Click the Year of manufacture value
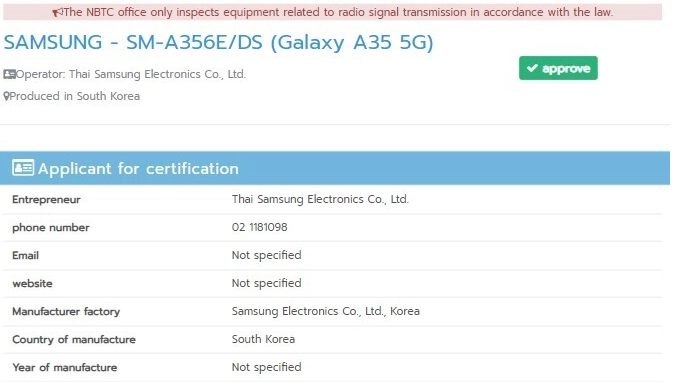Image resolution: width=682 pixels, height=382 pixels. [x=266, y=367]
